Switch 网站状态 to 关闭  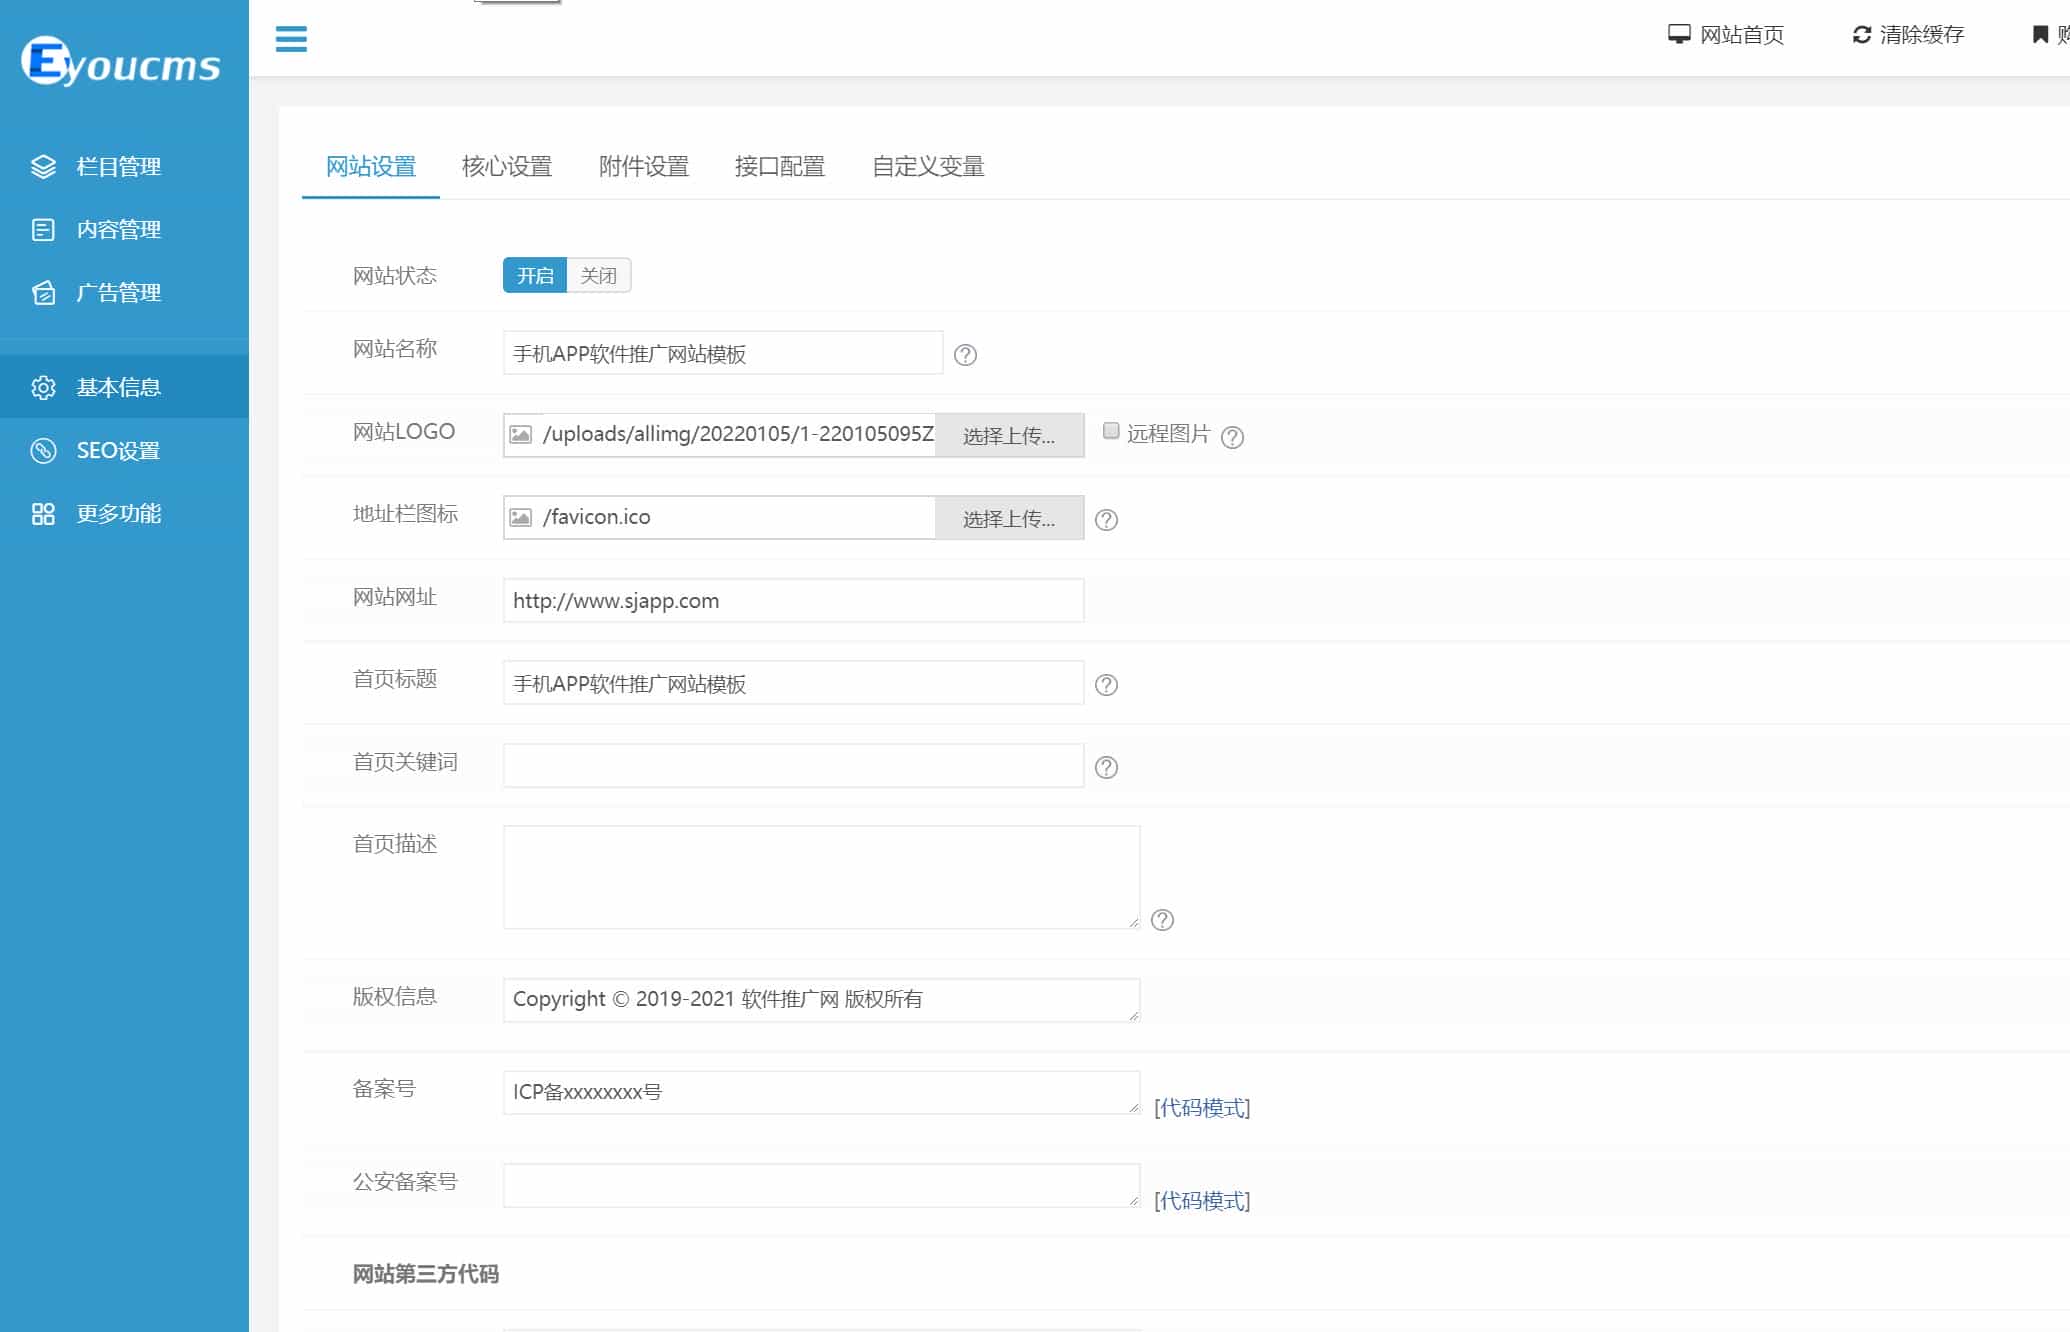click(599, 276)
